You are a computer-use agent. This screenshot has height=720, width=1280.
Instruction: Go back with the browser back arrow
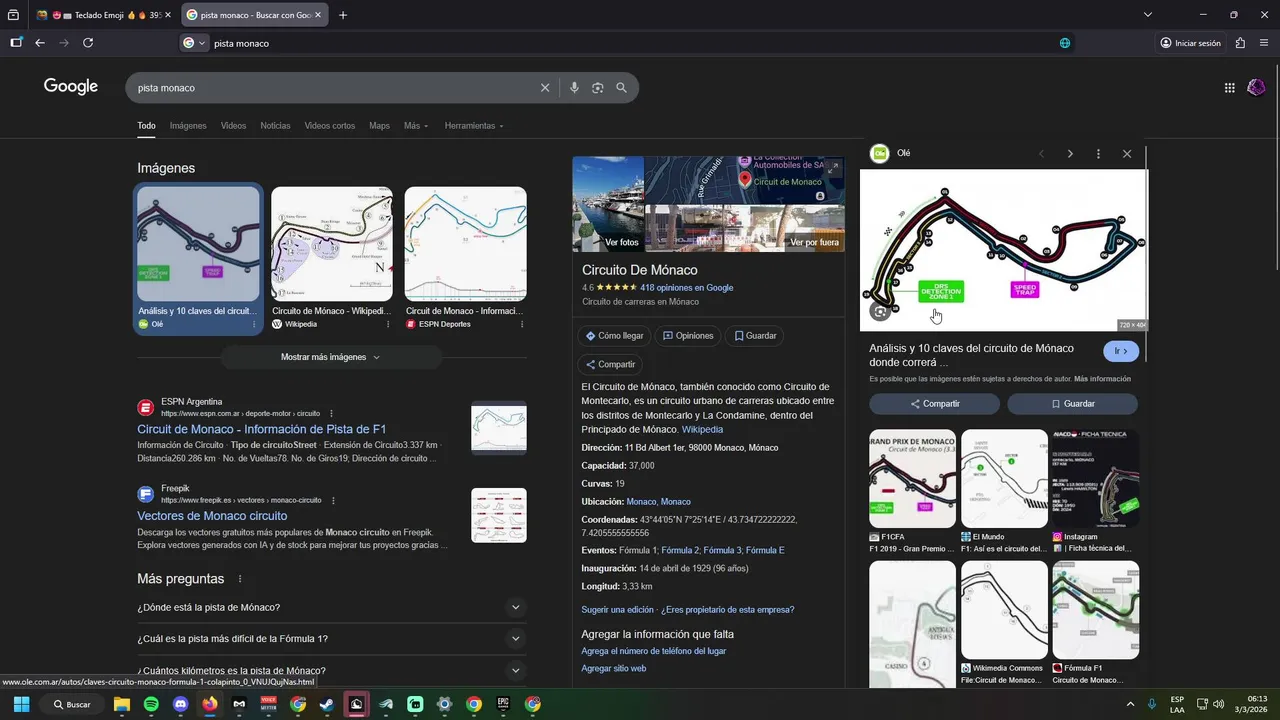tap(40, 43)
